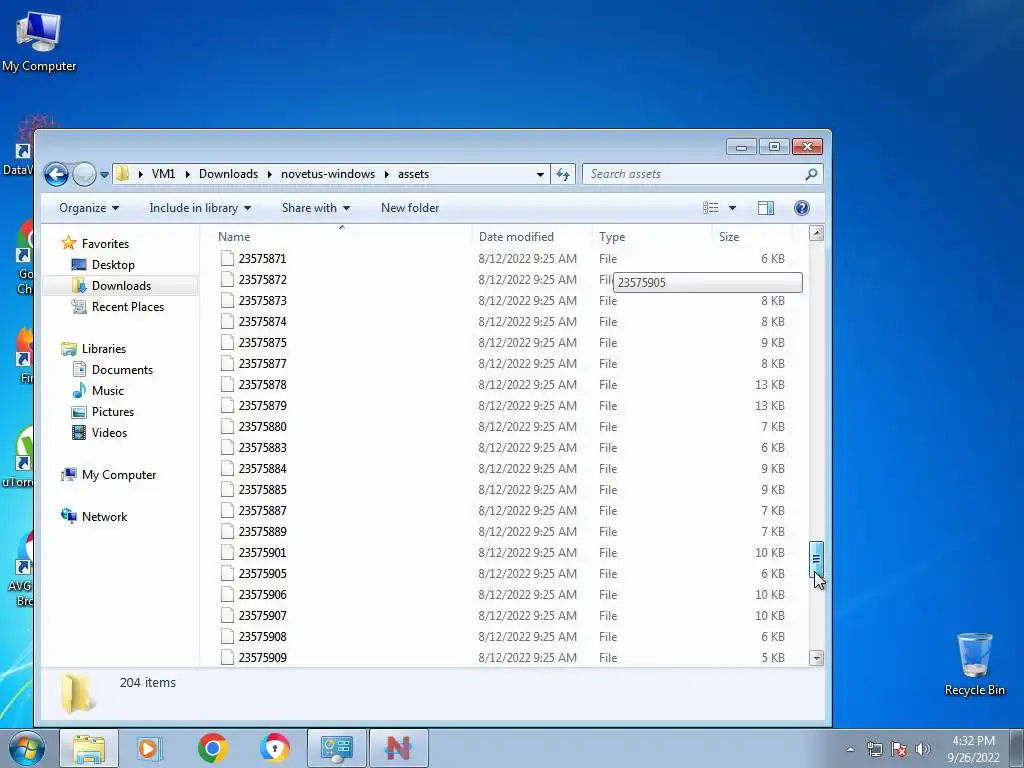Viewport: 1024px width, 768px height.
Task: Open the view options dropdown arrow
Action: coord(732,208)
